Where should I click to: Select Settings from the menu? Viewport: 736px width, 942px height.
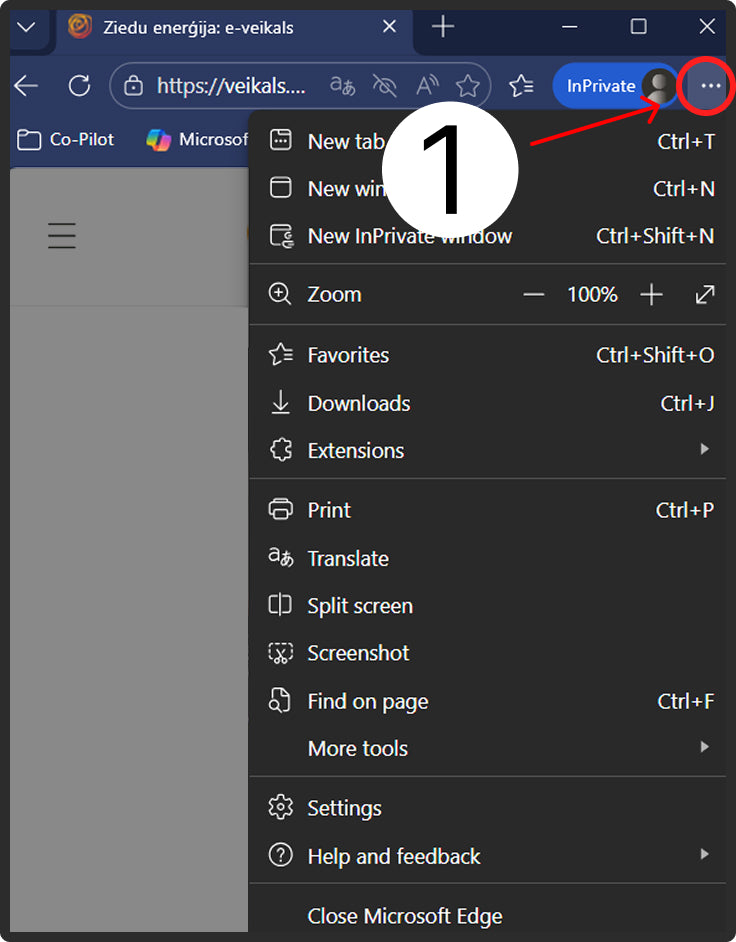(x=344, y=808)
